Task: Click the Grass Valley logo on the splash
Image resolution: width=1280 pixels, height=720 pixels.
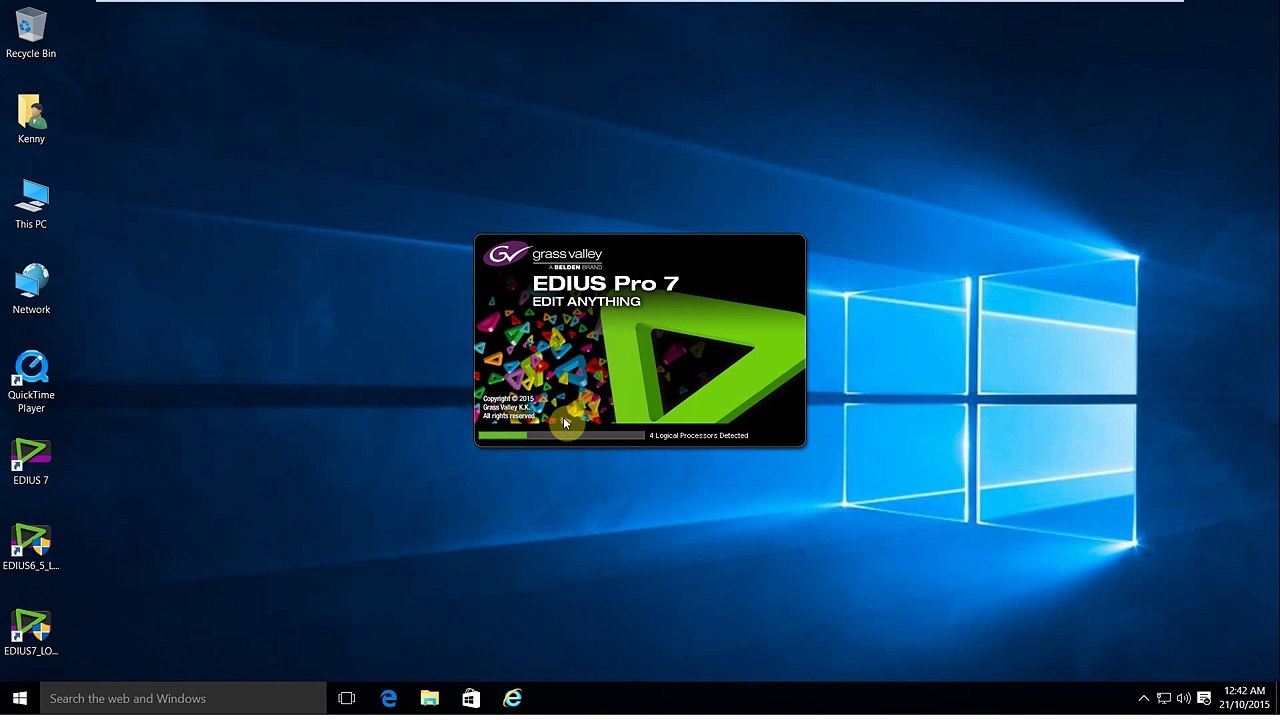Action: tap(544, 255)
